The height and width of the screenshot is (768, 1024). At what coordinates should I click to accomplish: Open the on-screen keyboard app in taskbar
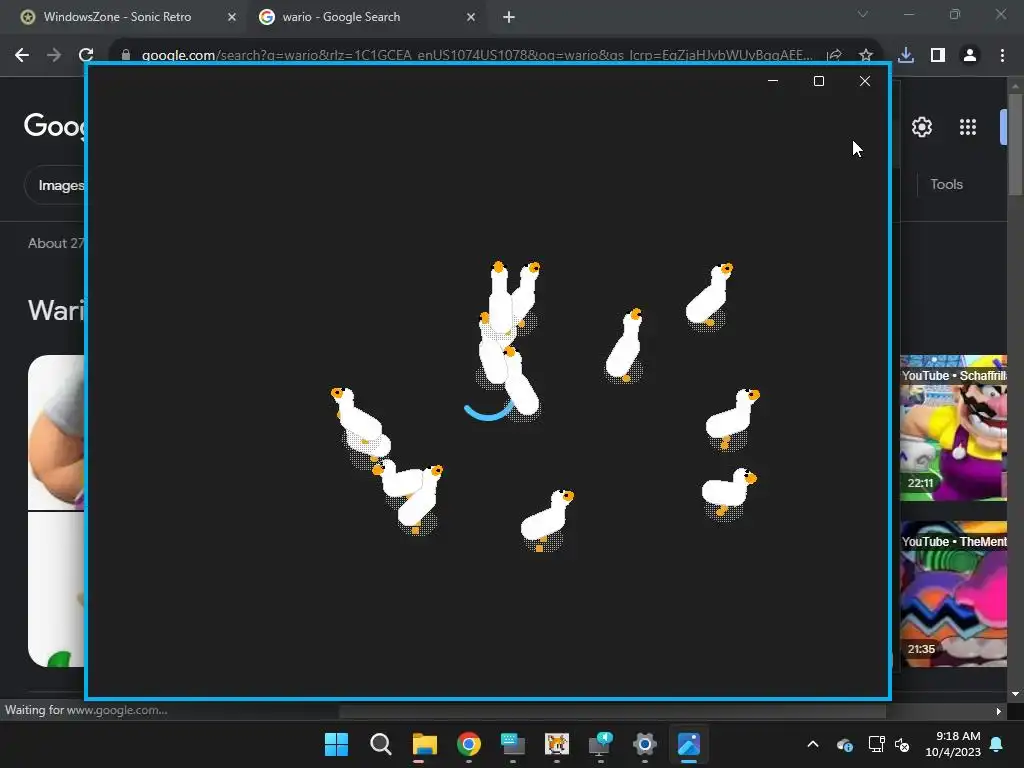[x=513, y=744]
